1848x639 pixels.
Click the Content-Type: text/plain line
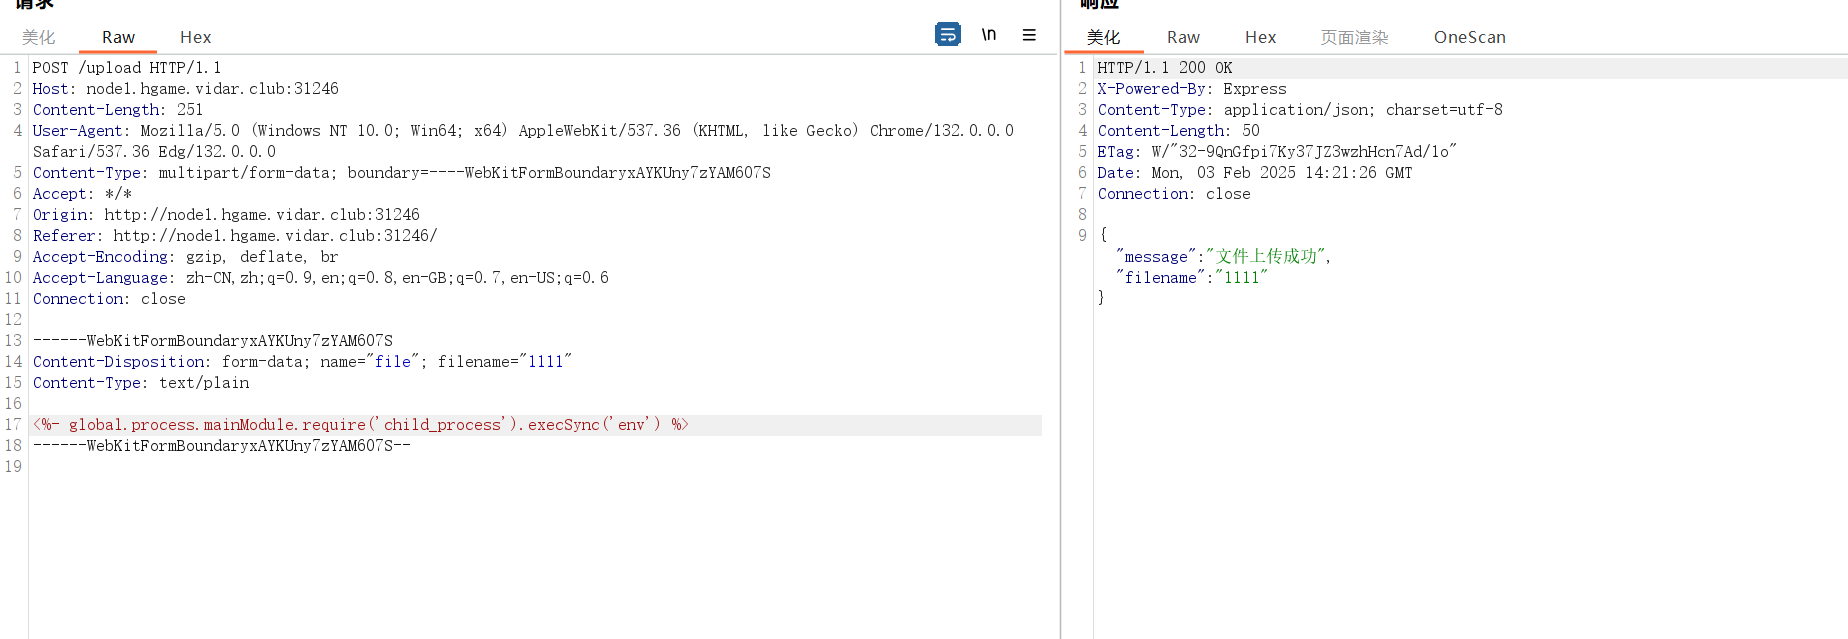pyautogui.click(x=141, y=383)
